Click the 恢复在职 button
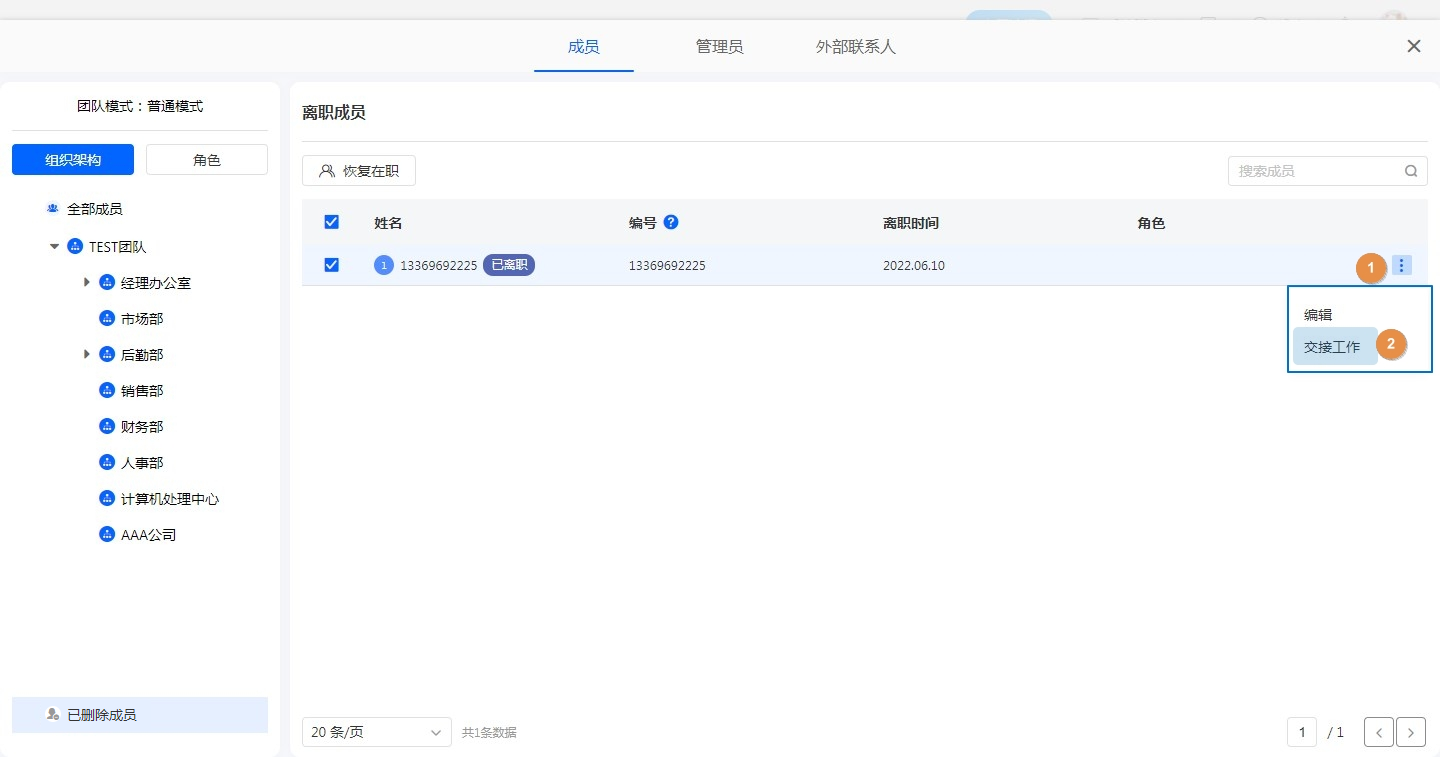Image resolution: width=1440 pixels, height=757 pixels. pyautogui.click(x=359, y=171)
